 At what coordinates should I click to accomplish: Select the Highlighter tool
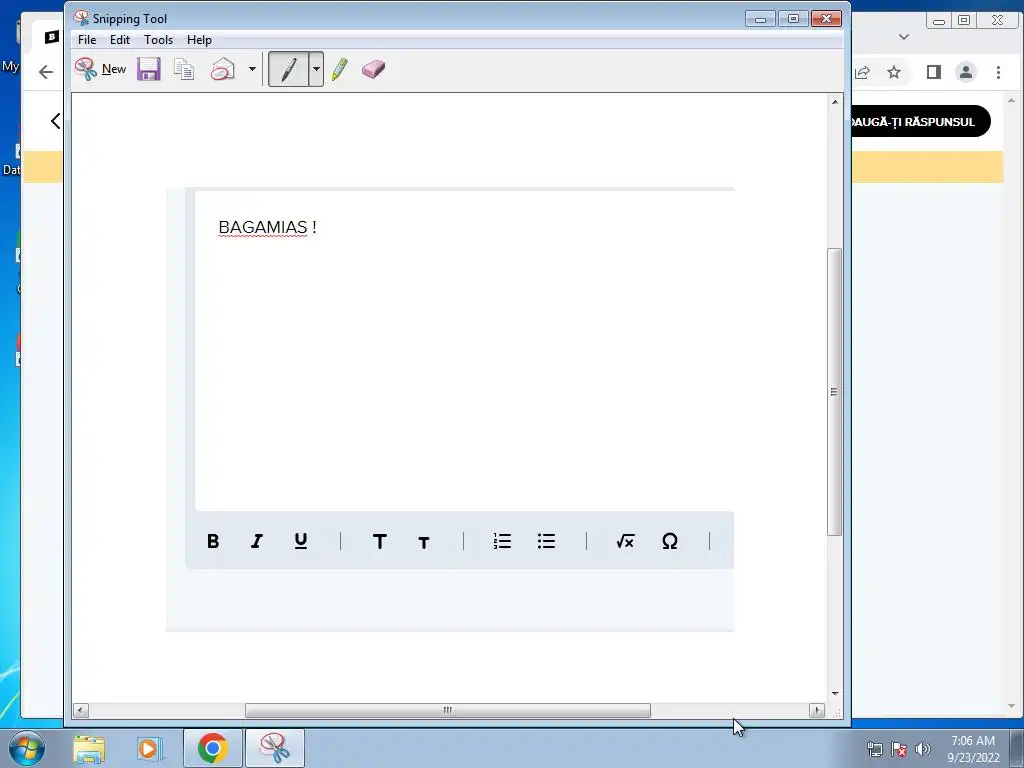click(340, 69)
